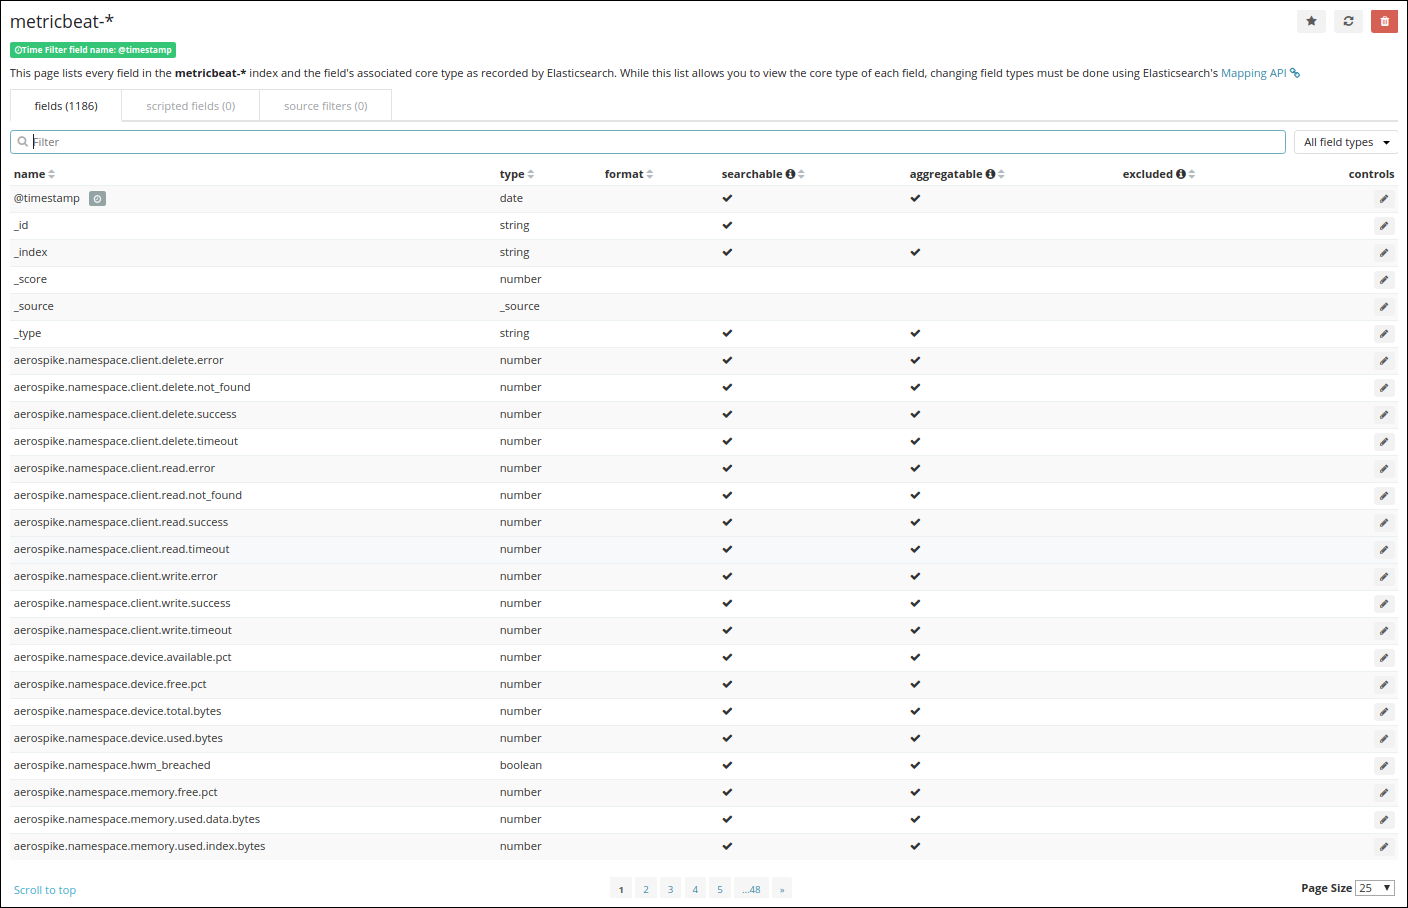Open source filters (0) tab
Screen dimensions: 1408x908
click(325, 106)
